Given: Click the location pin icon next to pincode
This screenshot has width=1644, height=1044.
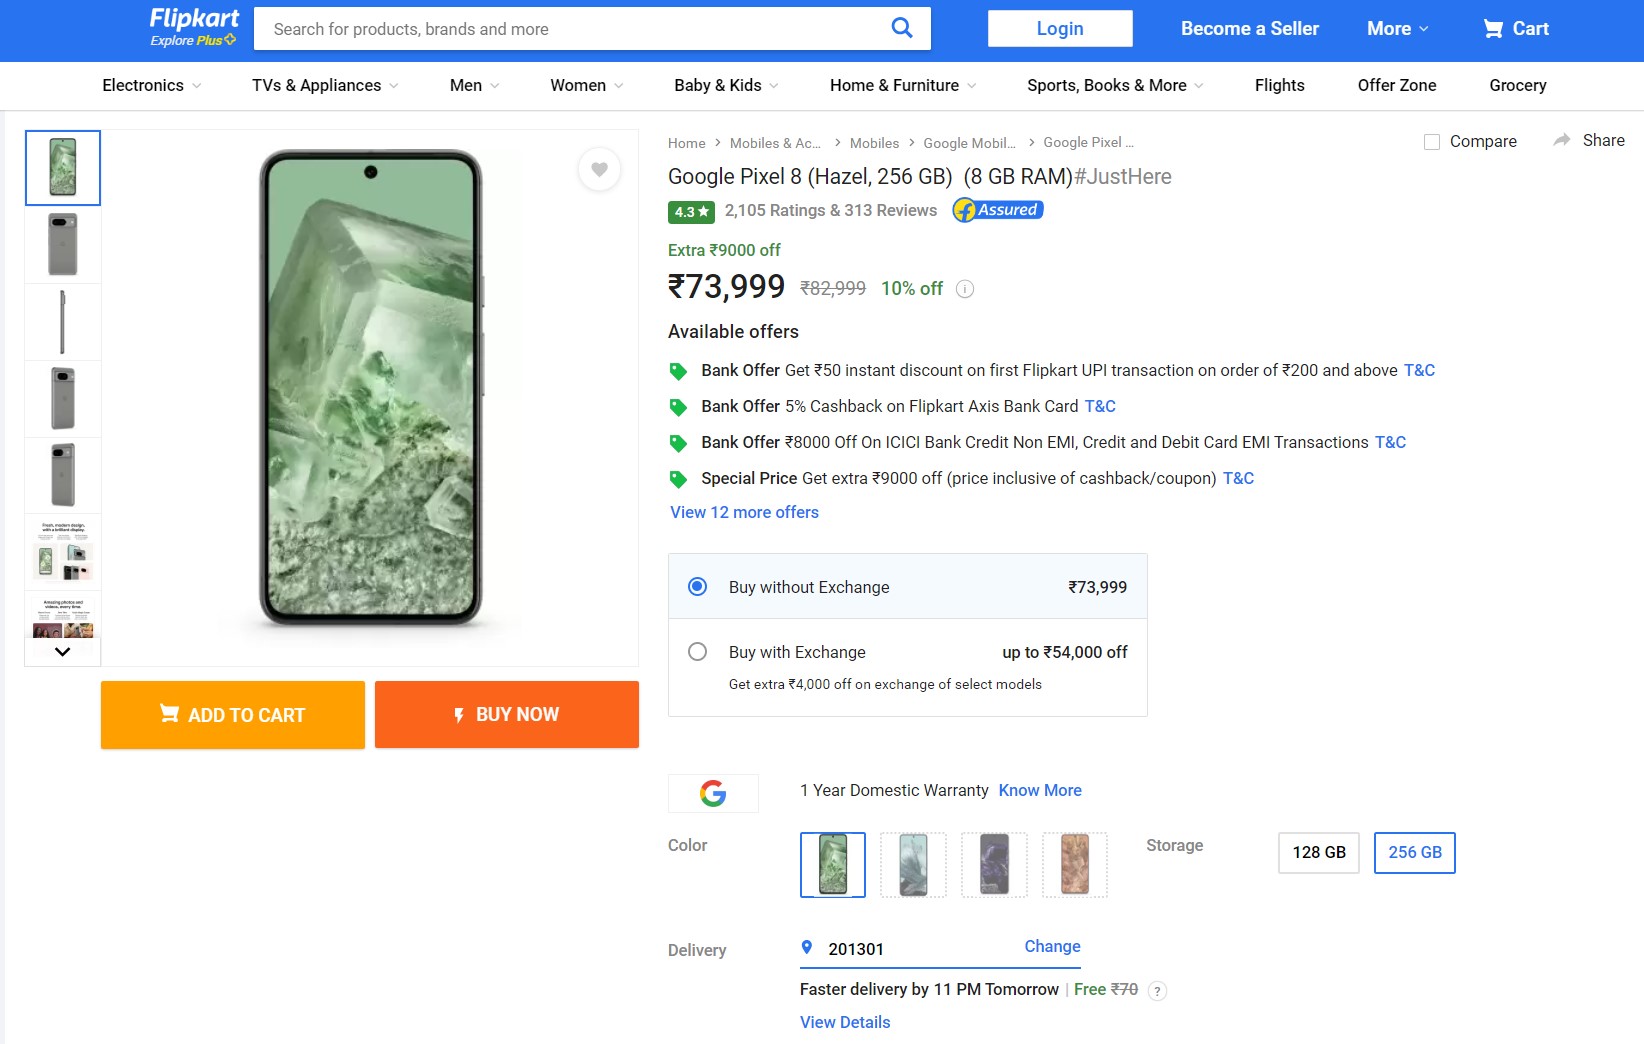Looking at the screenshot, I should point(807,947).
